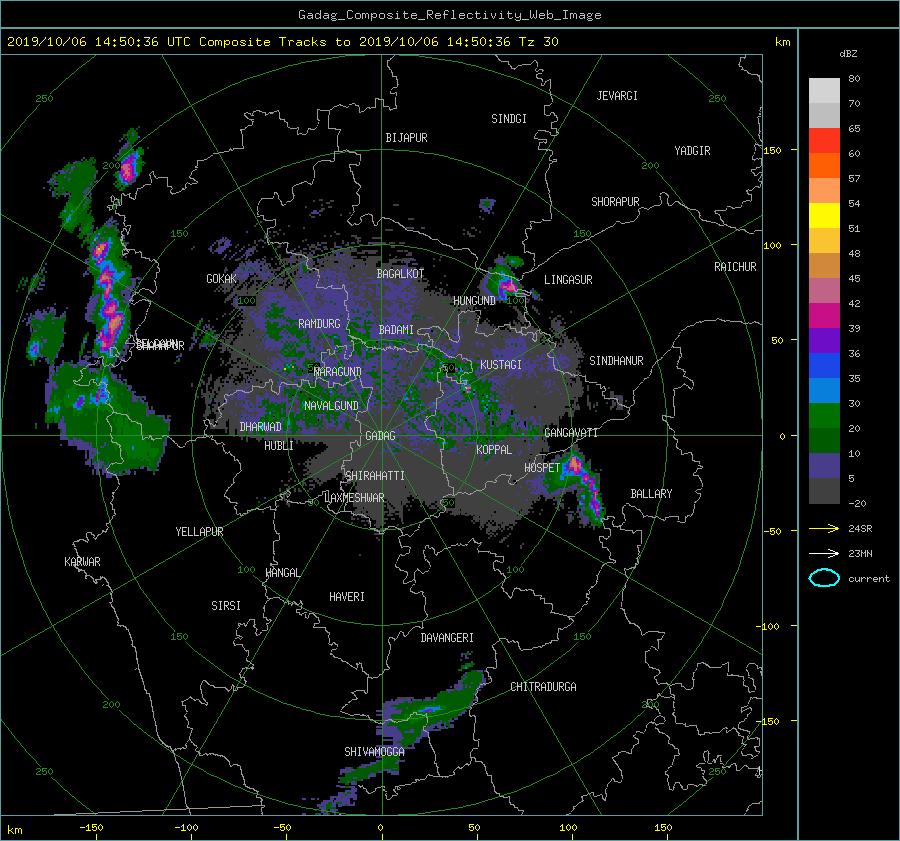The height and width of the screenshot is (841, 900).
Task: Click the KOPPAL city label
Action: pyautogui.click(x=494, y=449)
